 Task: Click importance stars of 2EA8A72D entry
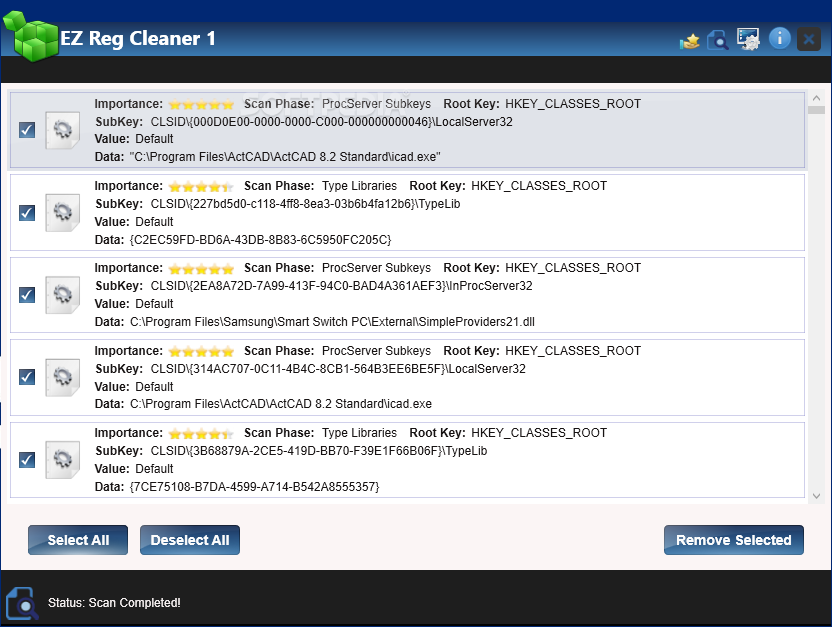201,269
